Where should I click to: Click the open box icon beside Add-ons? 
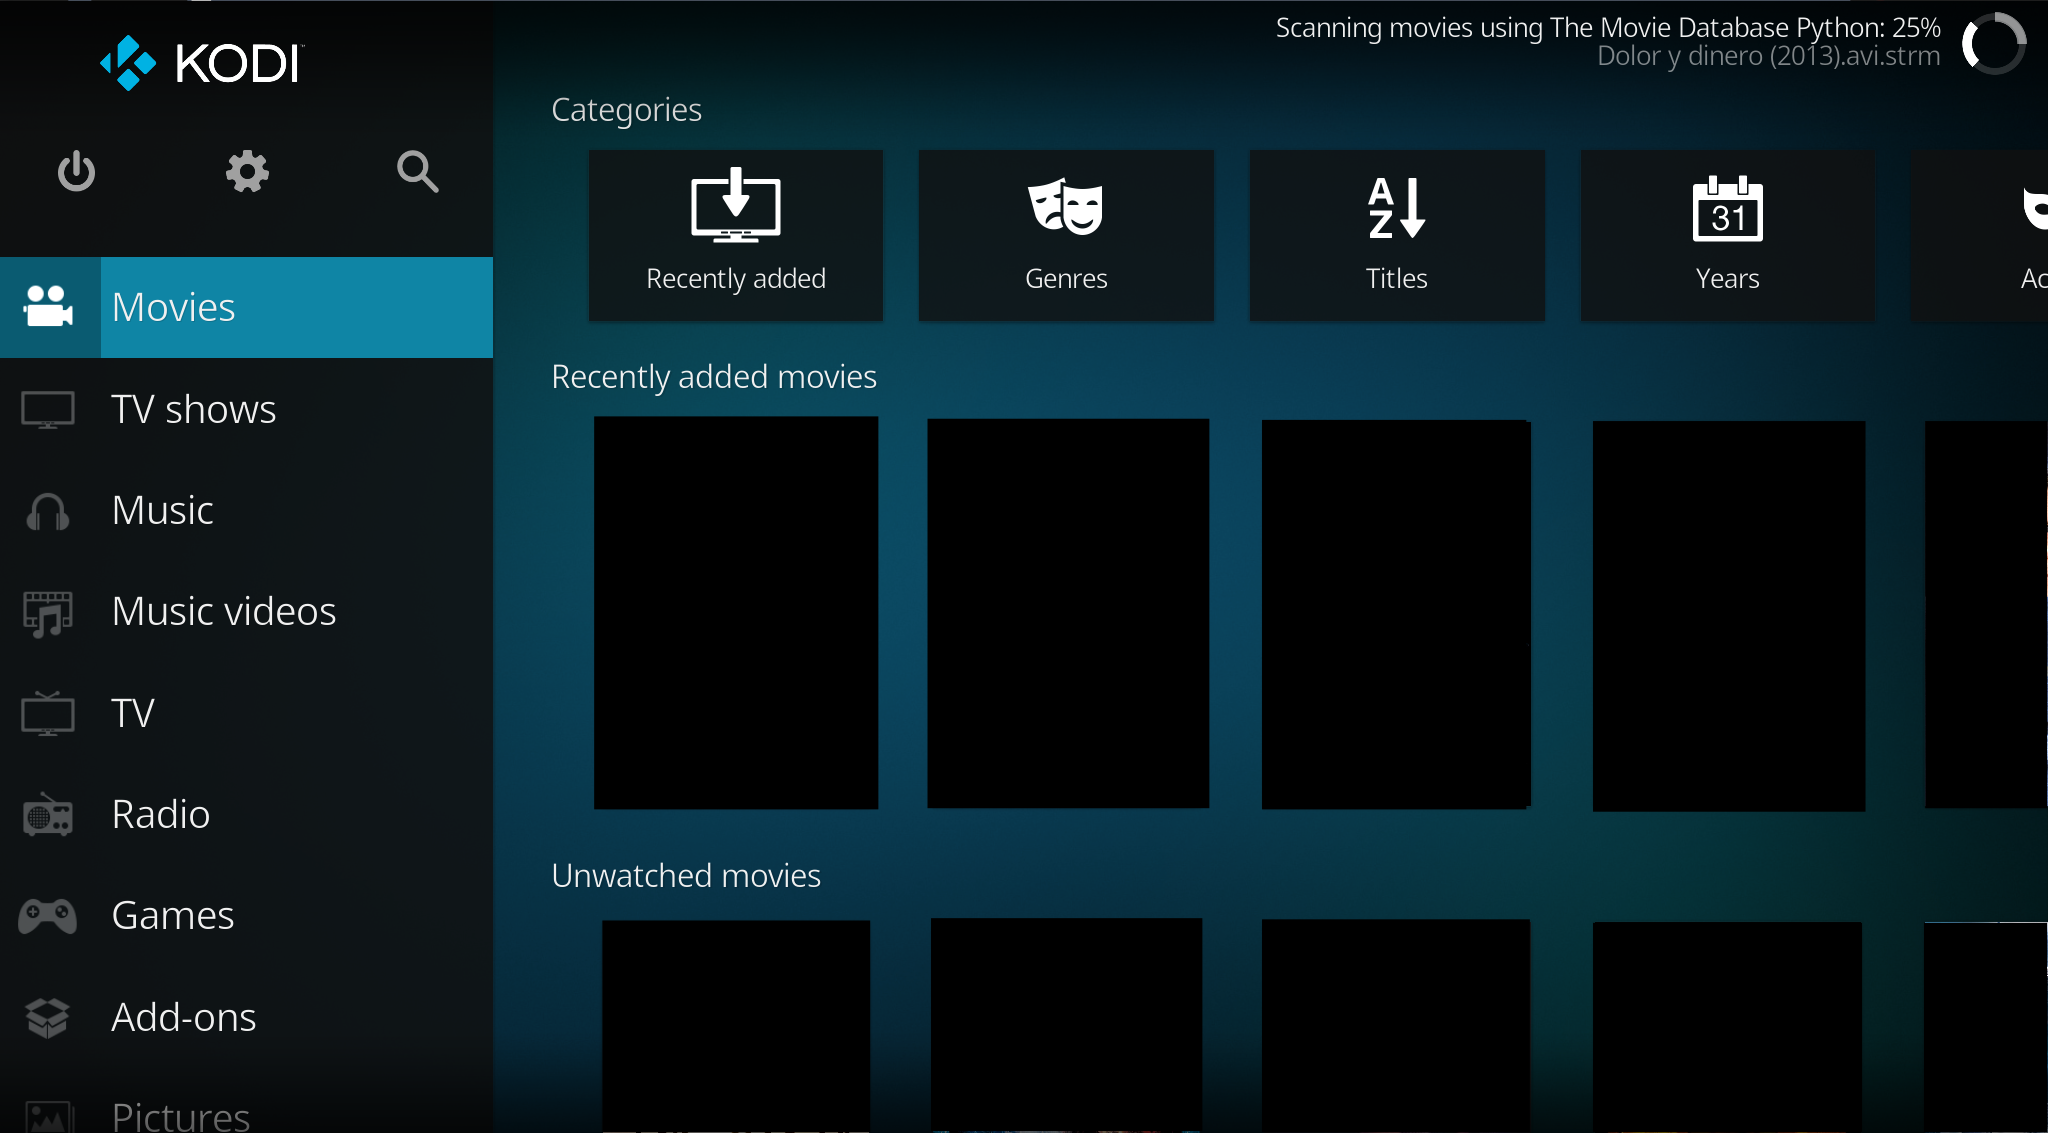[x=48, y=1018]
